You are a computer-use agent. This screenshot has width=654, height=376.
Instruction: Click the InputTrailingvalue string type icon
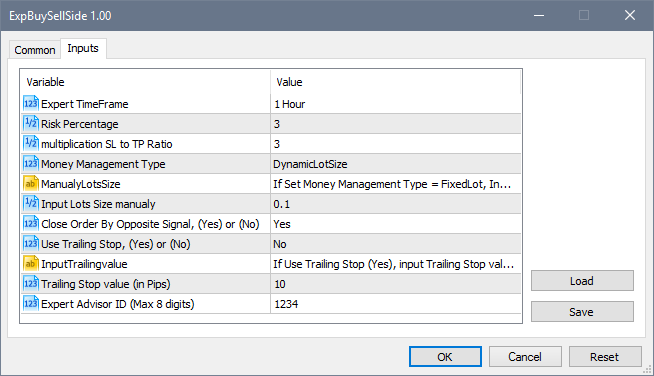tap(31, 264)
